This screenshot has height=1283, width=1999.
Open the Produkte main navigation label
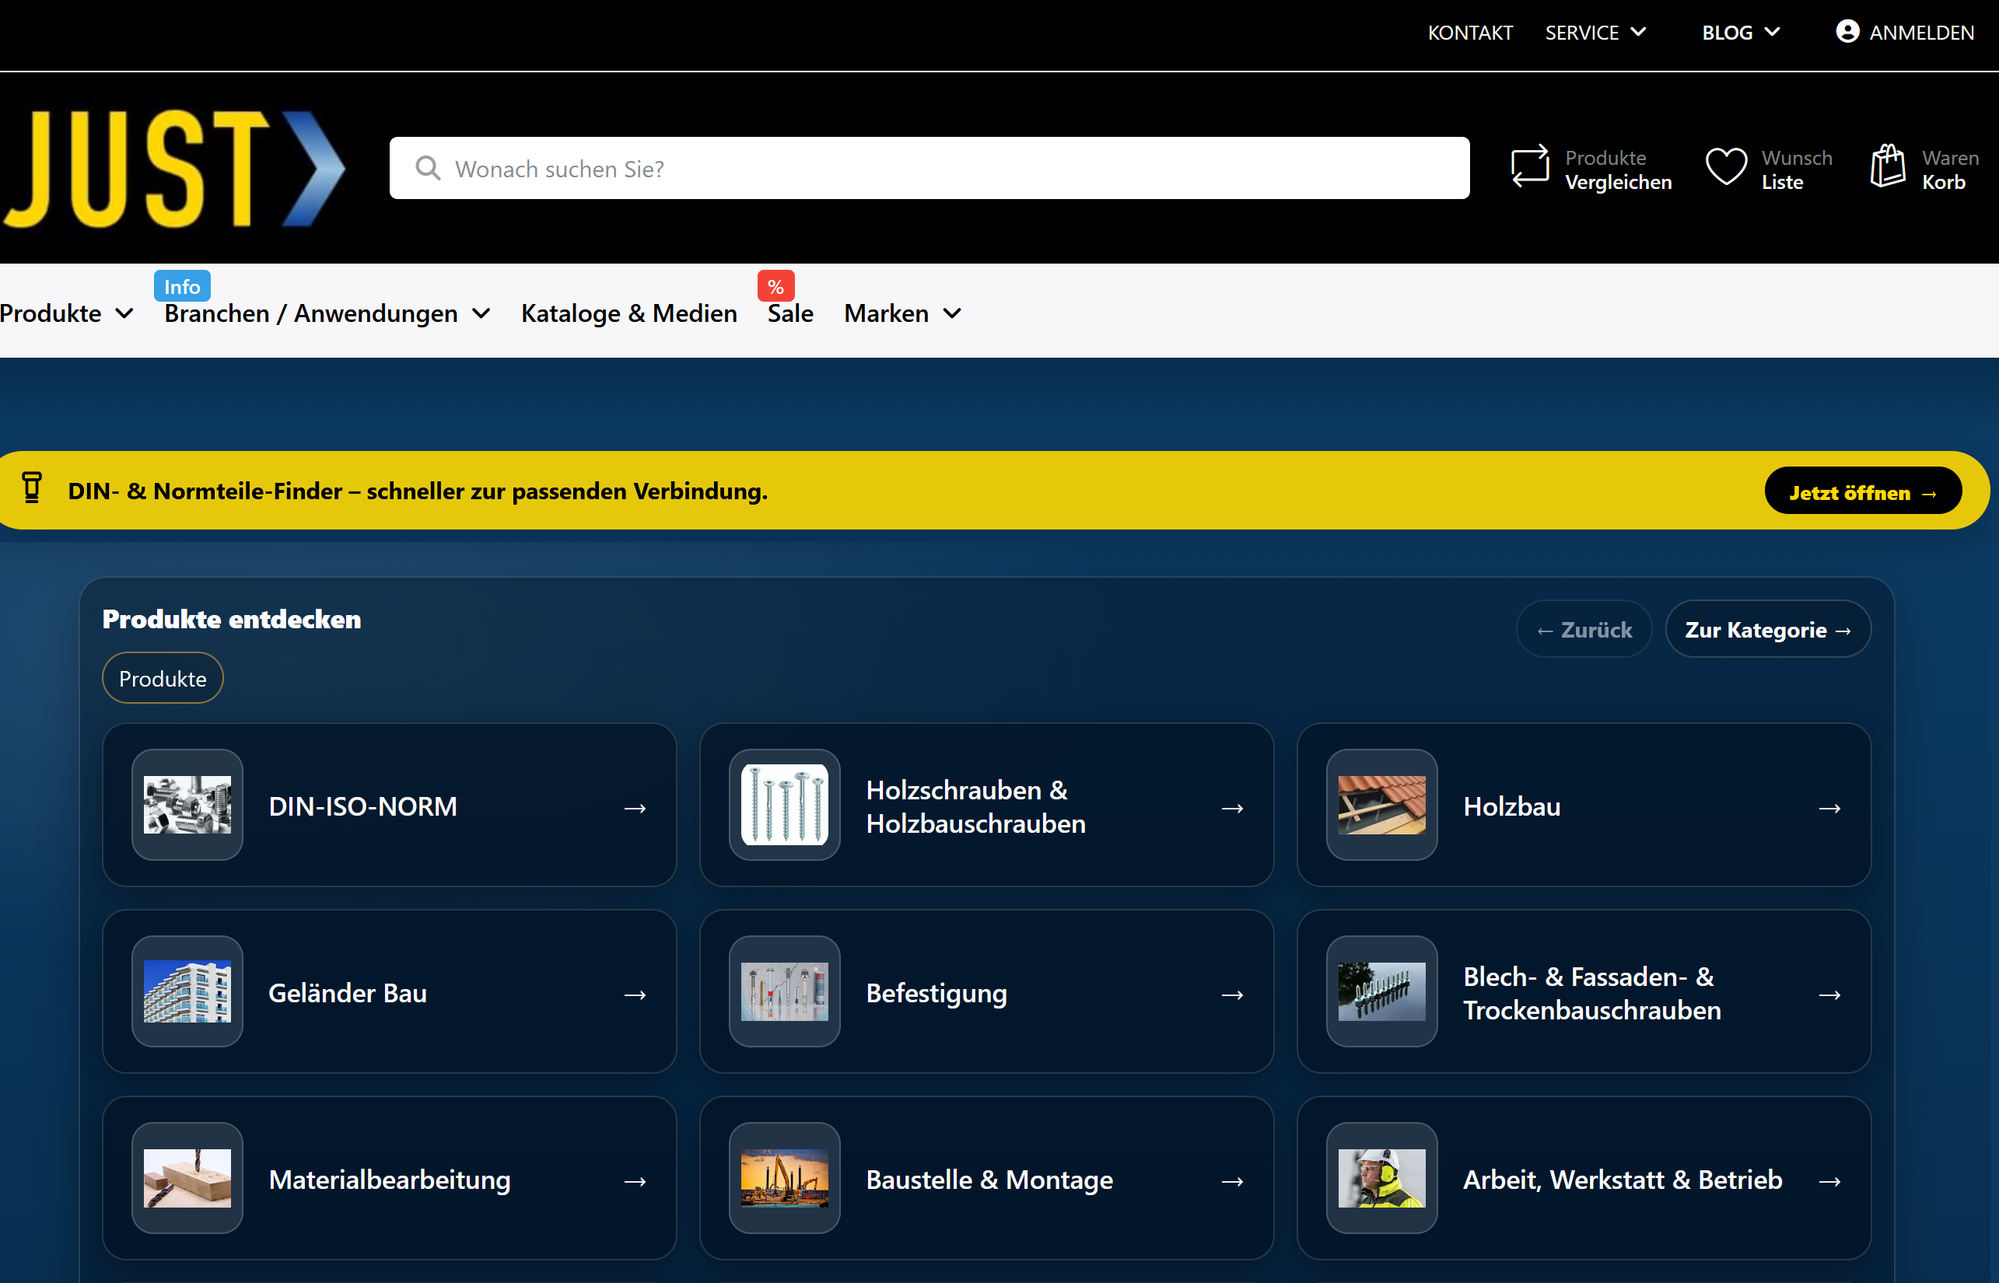tap(51, 313)
